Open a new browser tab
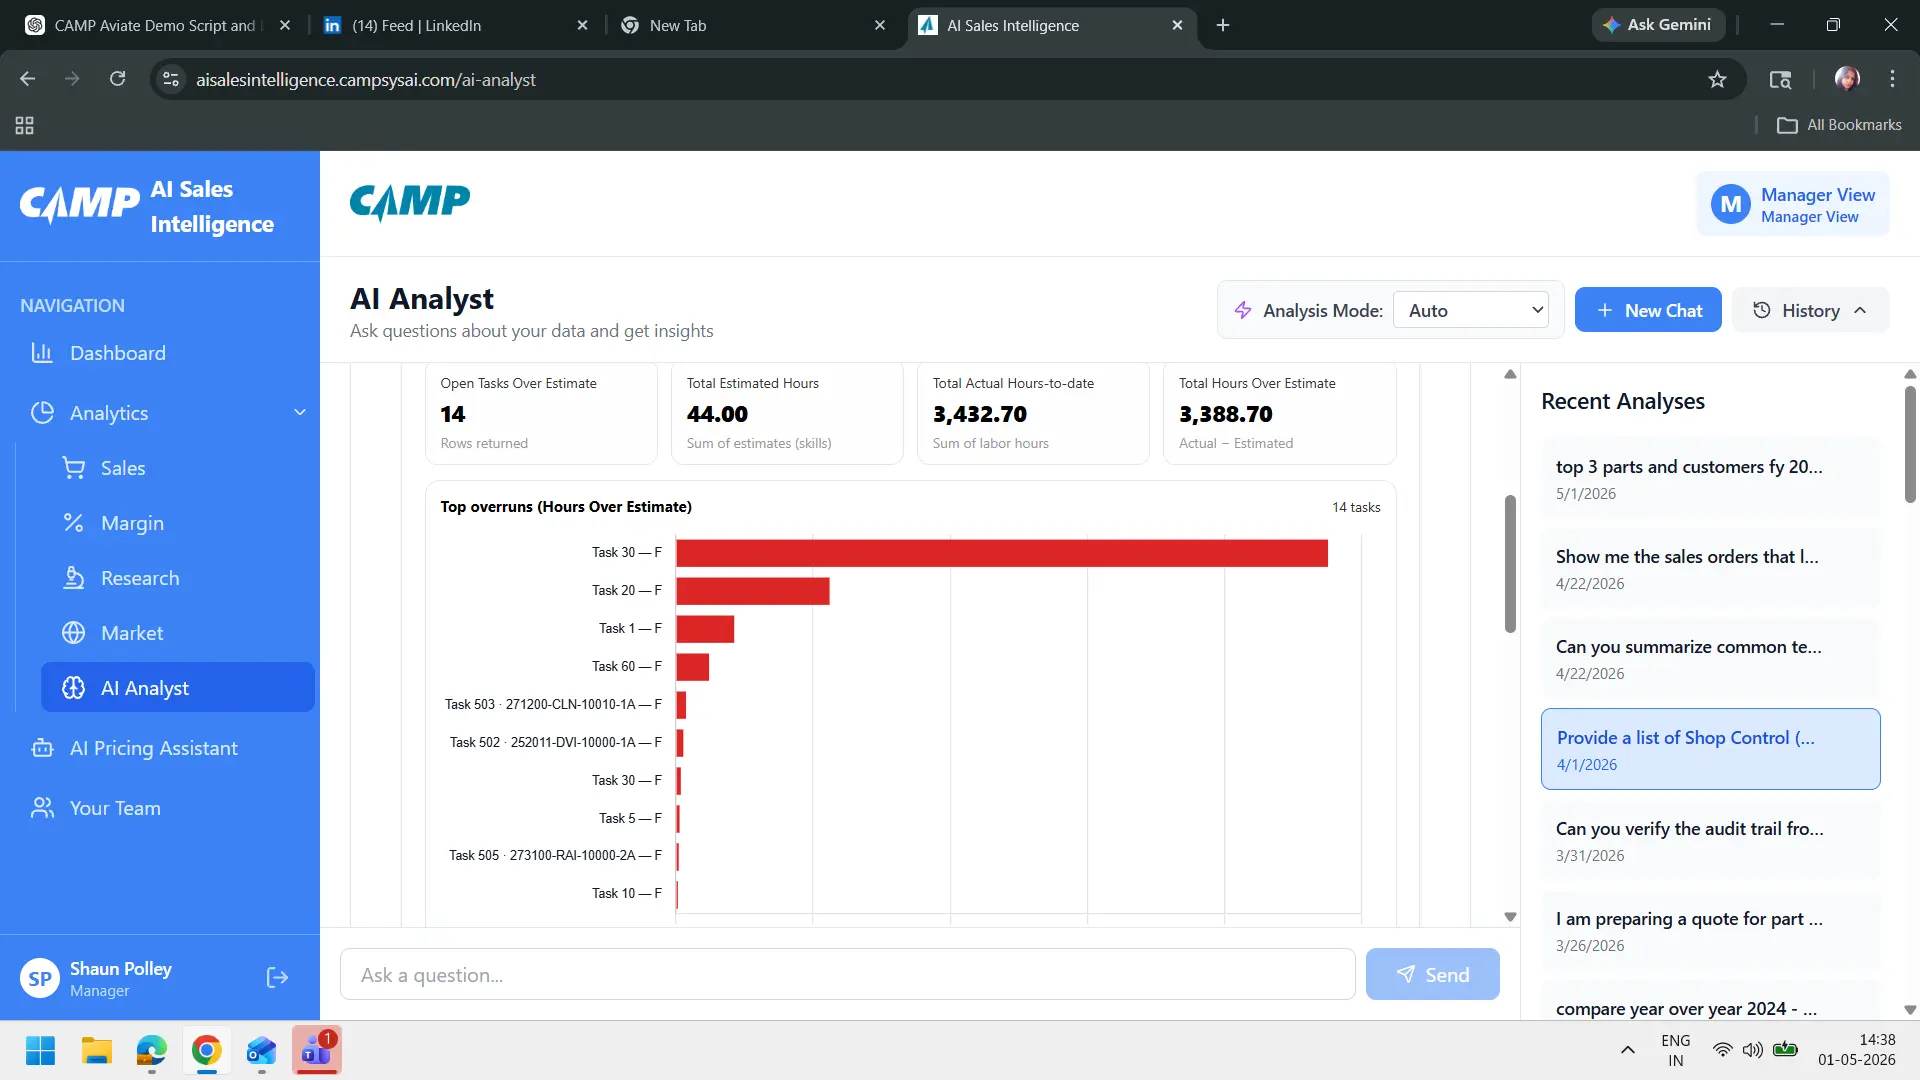Viewport: 1920px width, 1080px height. pos(1222,25)
